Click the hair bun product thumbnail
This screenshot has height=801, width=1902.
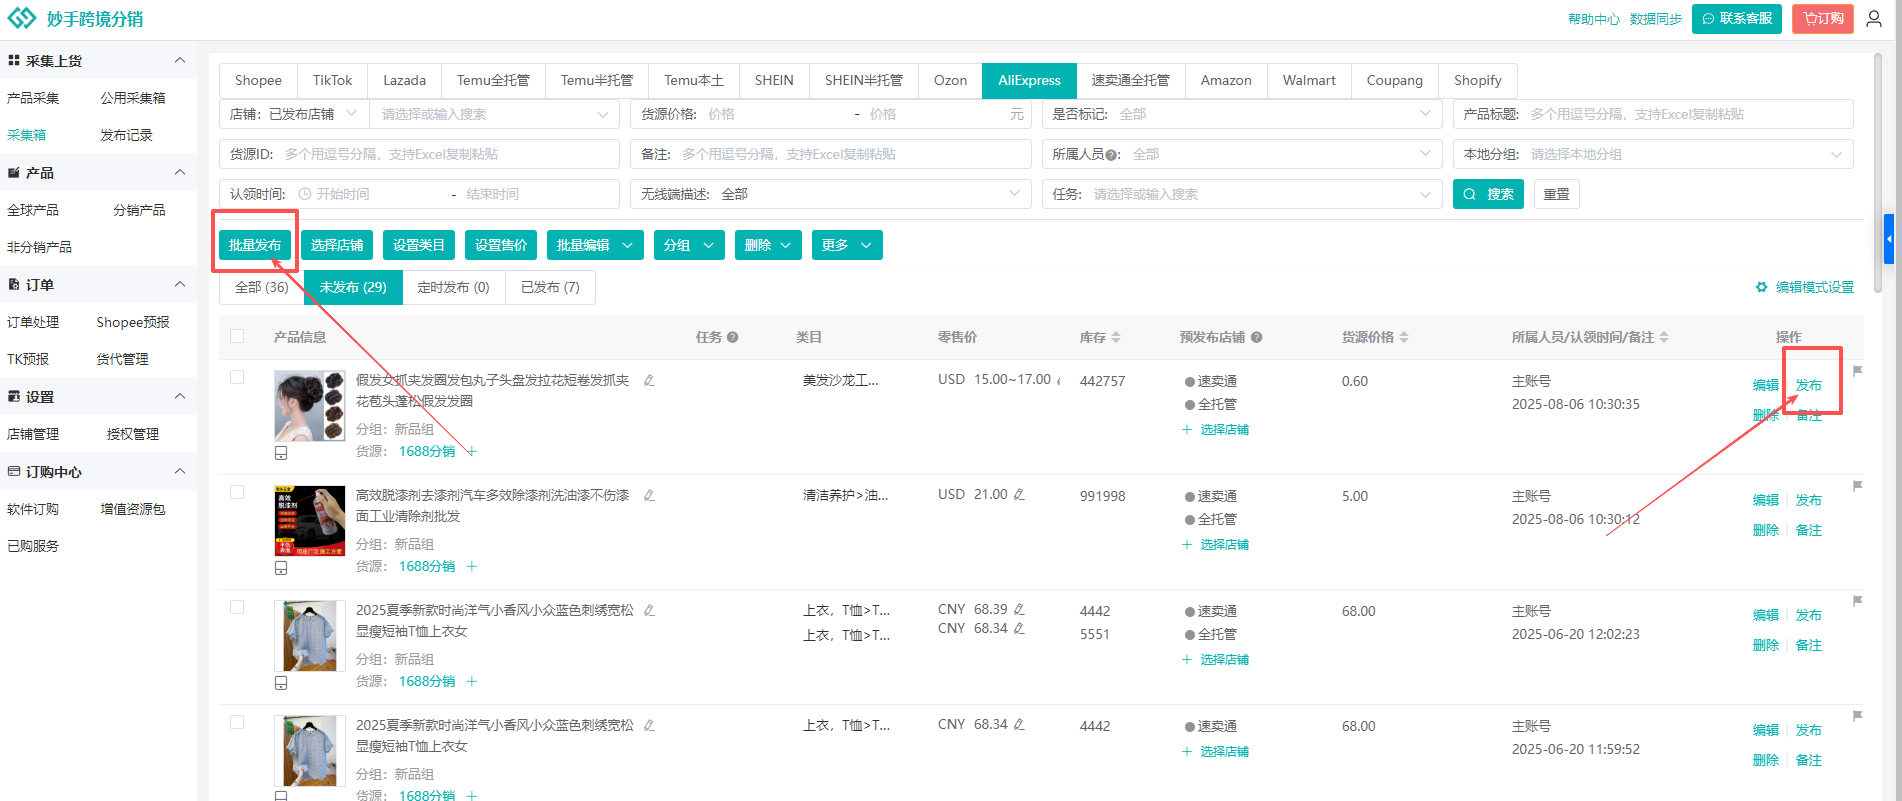[309, 406]
